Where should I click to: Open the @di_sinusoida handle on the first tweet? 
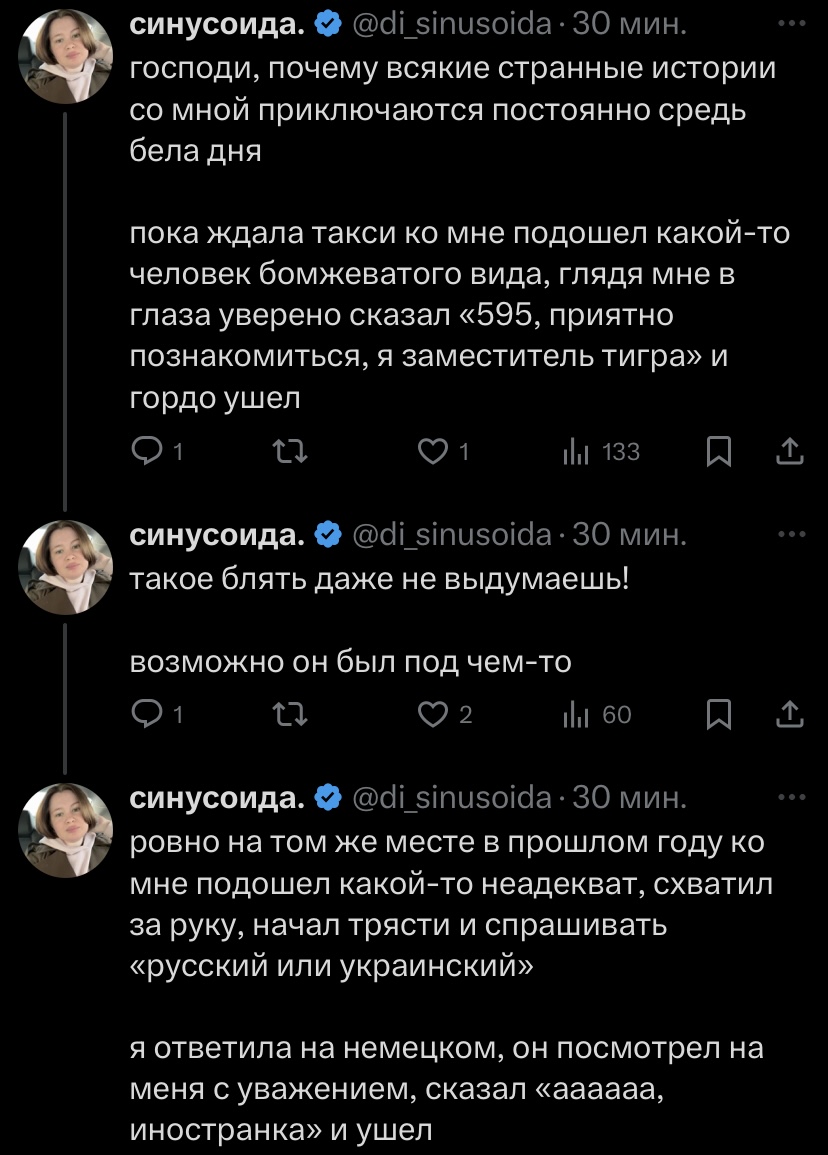454,22
